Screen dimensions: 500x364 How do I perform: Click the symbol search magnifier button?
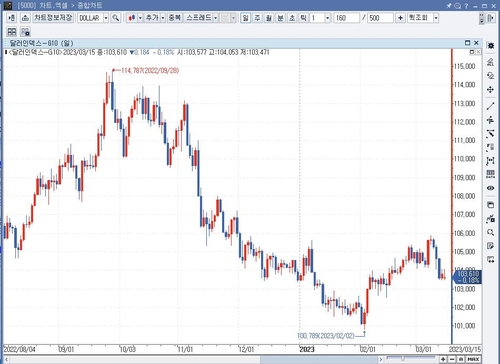pyautogui.click(x=116, y=18)
